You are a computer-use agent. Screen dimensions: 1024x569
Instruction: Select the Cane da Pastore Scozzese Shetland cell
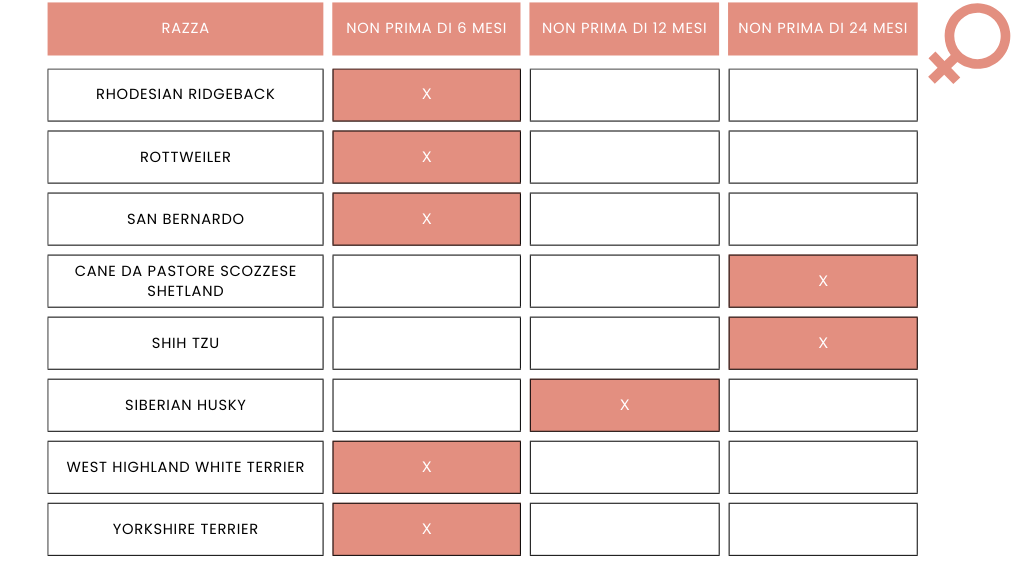point(185,281)
